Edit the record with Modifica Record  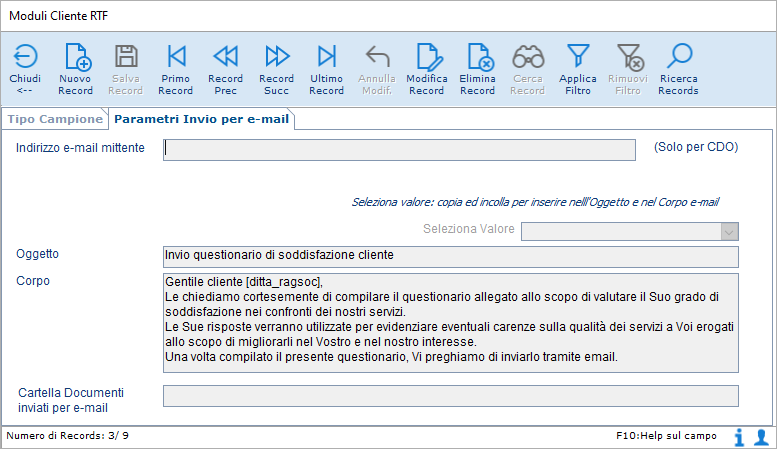[427, 69]
